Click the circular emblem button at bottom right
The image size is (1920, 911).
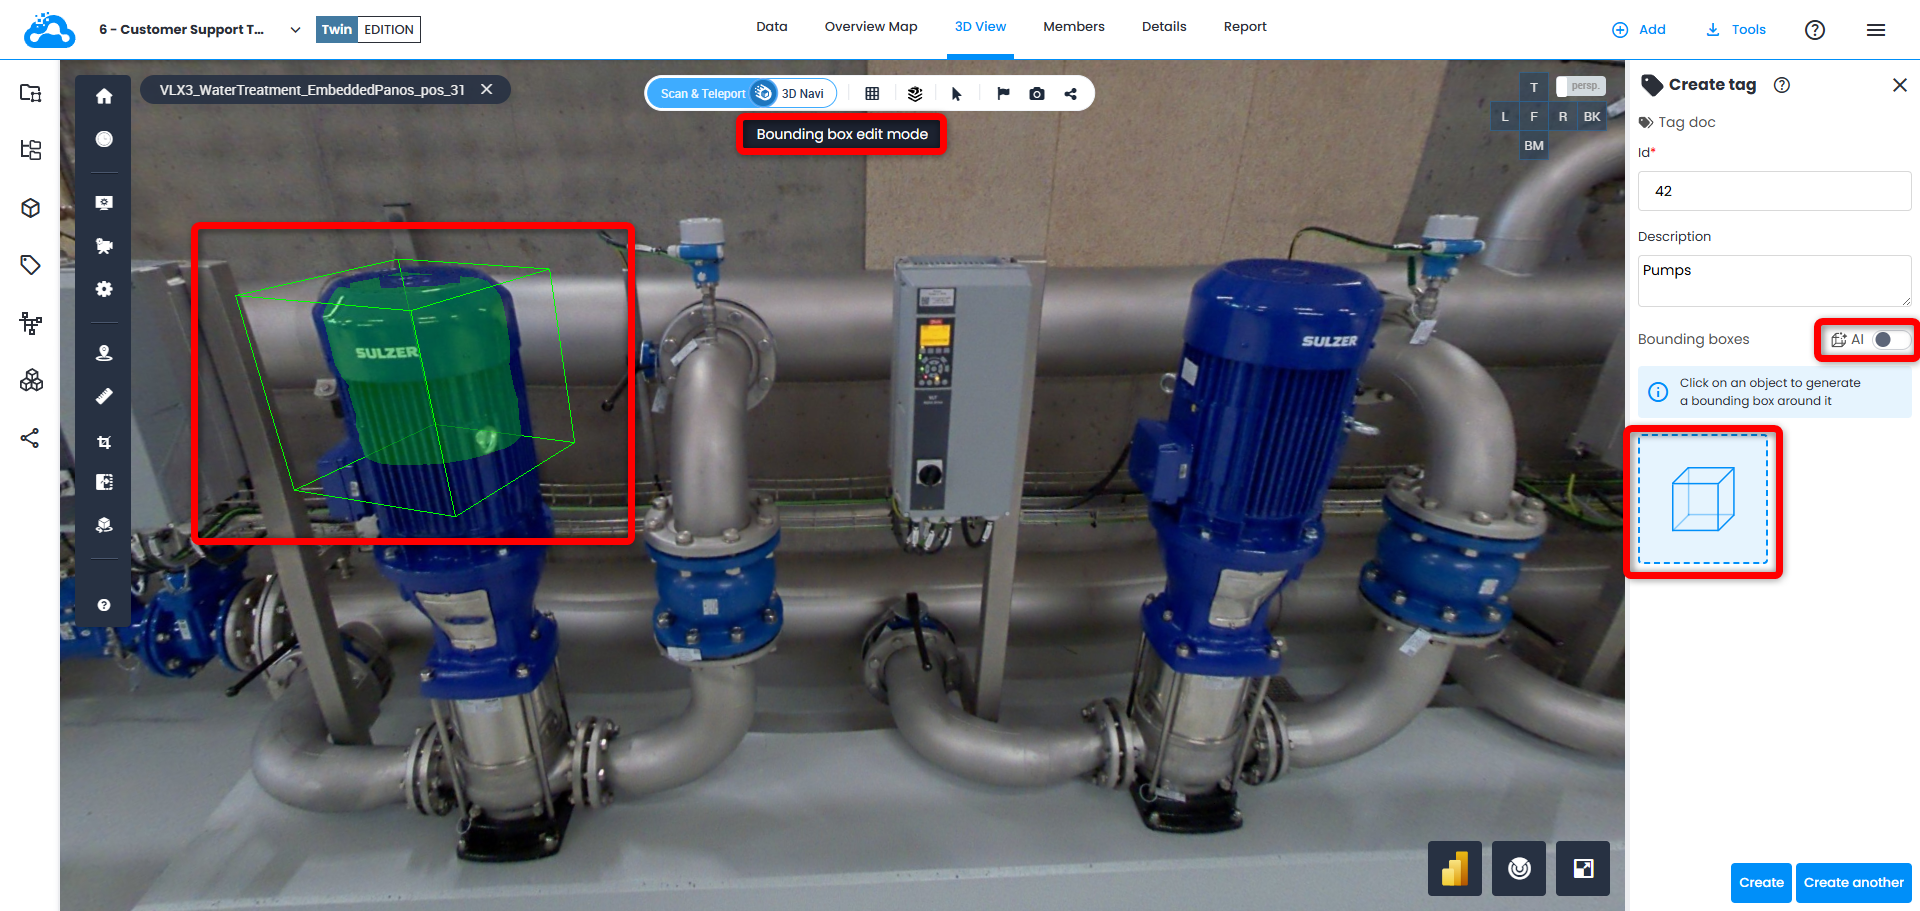tap(1519, 868)
